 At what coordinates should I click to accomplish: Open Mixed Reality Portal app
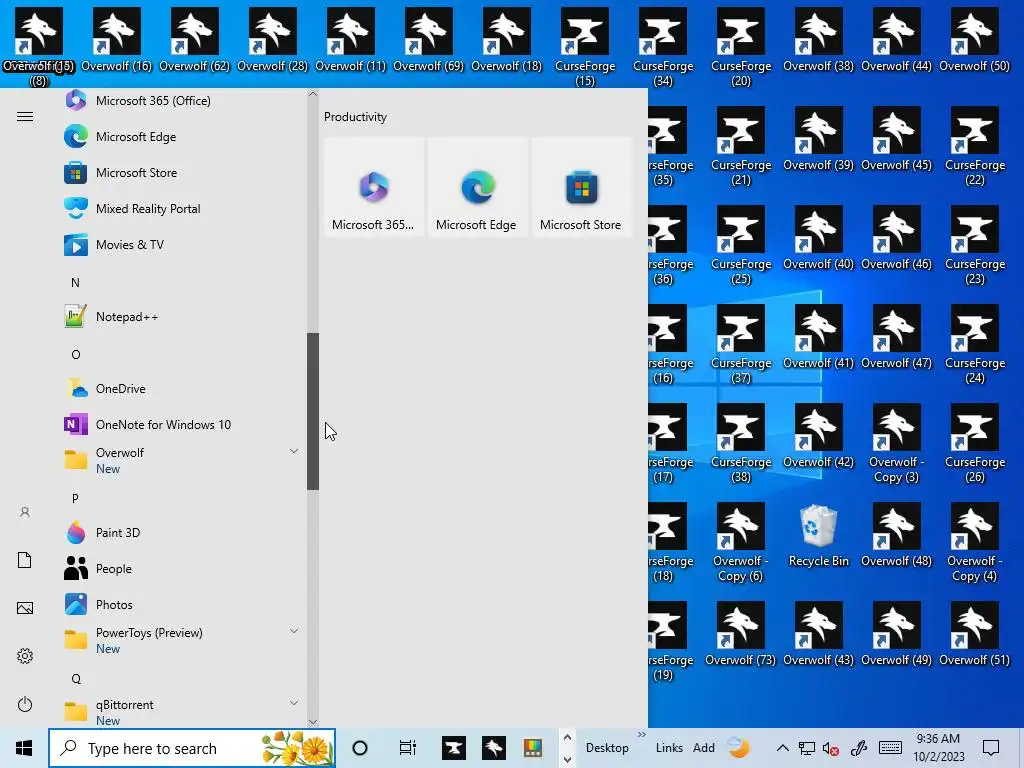click(183, 208)
